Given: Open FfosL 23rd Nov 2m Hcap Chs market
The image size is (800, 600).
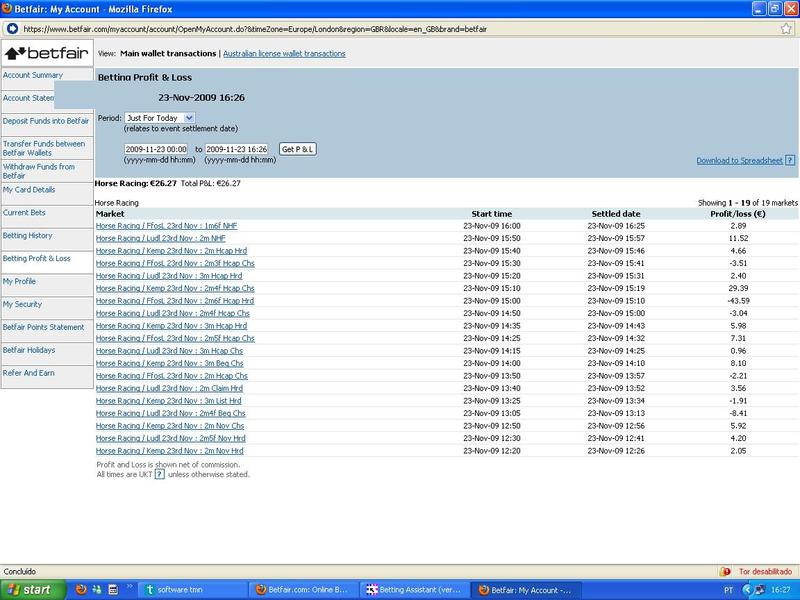Looking at the screenshot, I should coord(172,376).
